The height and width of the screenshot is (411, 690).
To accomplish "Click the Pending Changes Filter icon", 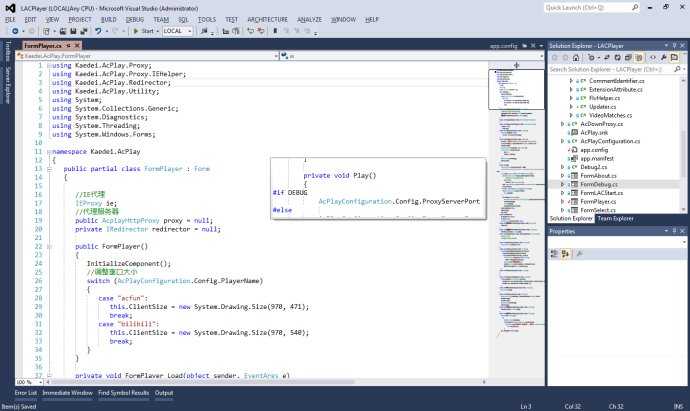I will [x=592, y=58].
